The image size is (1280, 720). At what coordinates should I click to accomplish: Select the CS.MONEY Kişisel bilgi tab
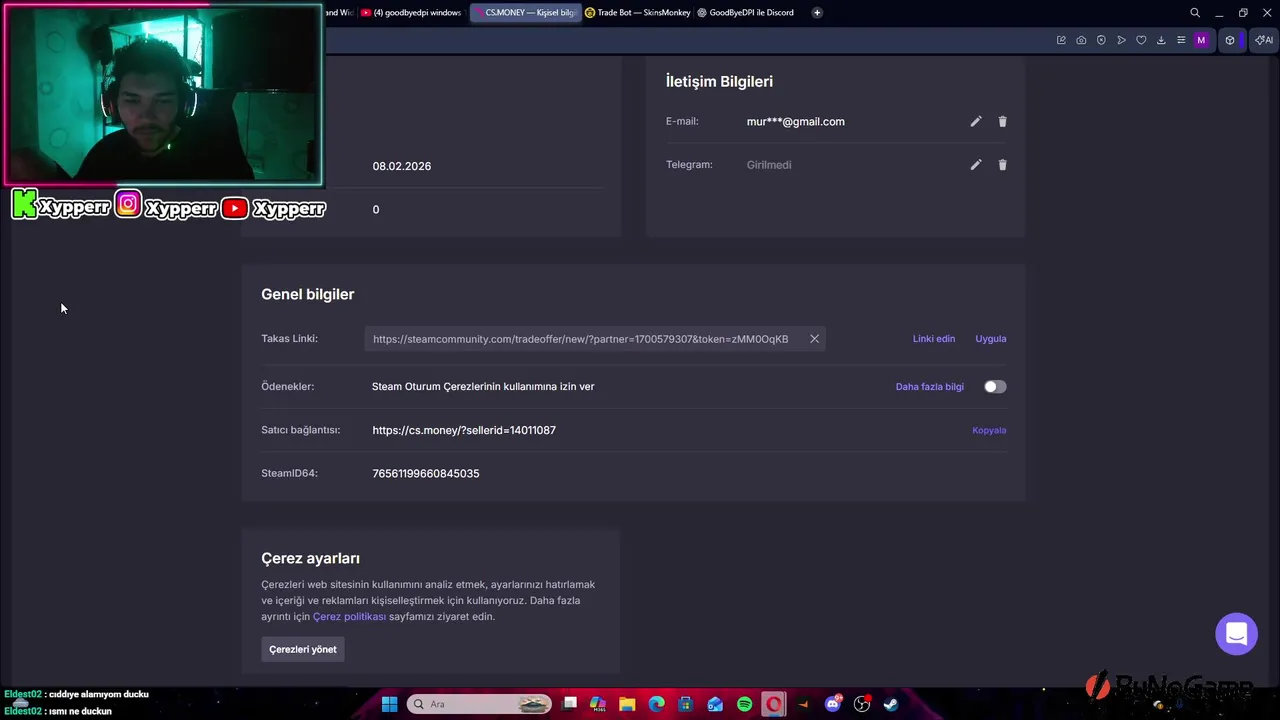pos(525,13)
